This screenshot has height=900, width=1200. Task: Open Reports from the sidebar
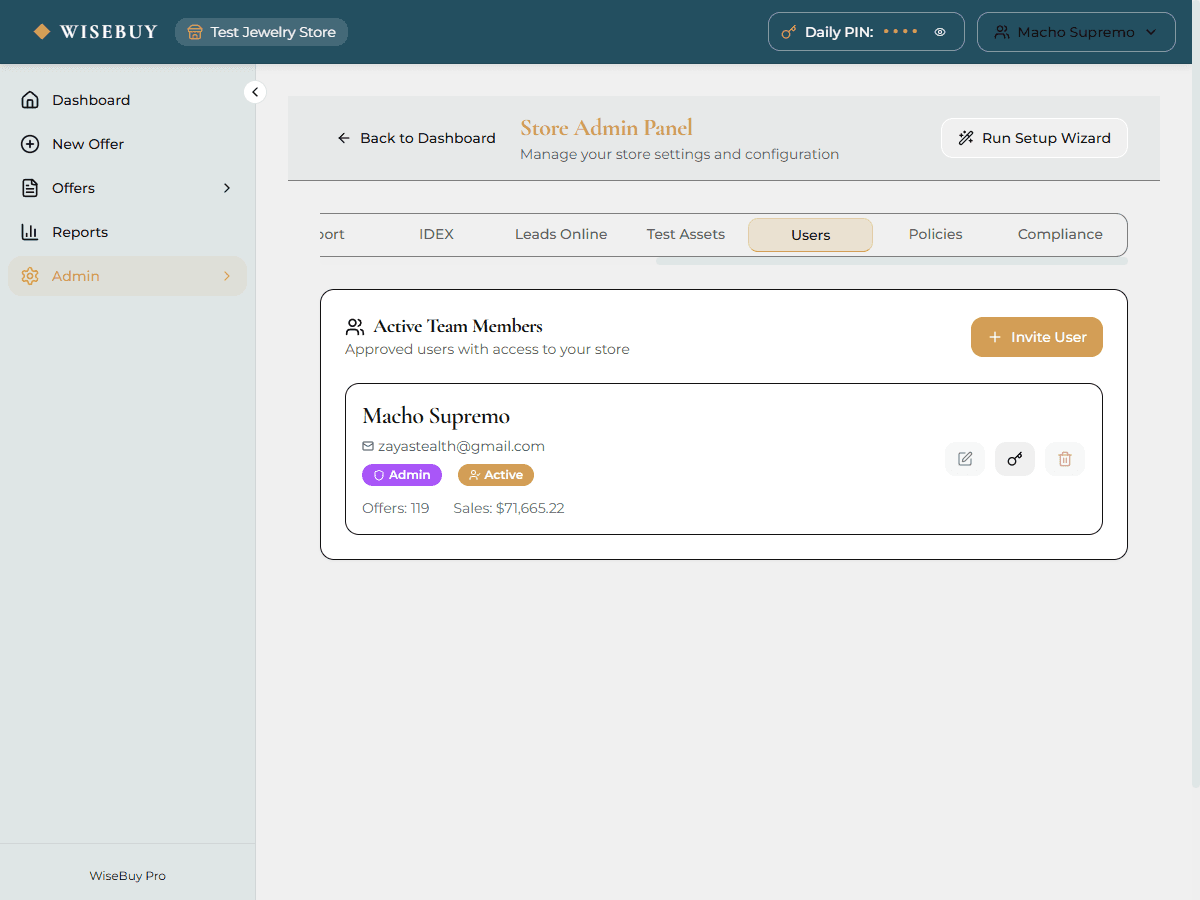click(80, 231)
